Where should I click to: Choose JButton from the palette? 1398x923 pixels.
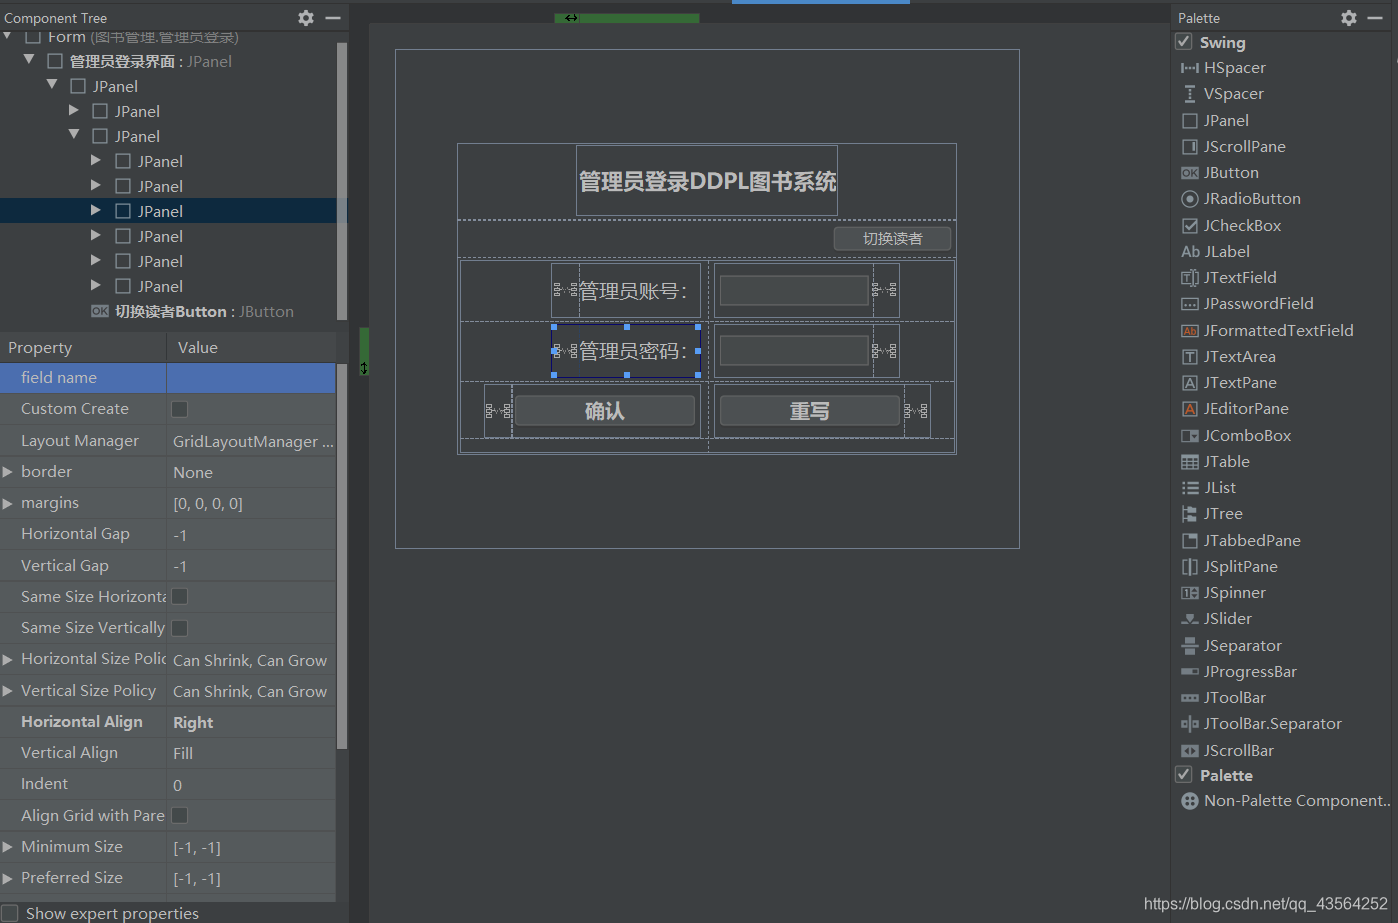pyautogui.click(x=1220, y=173)
